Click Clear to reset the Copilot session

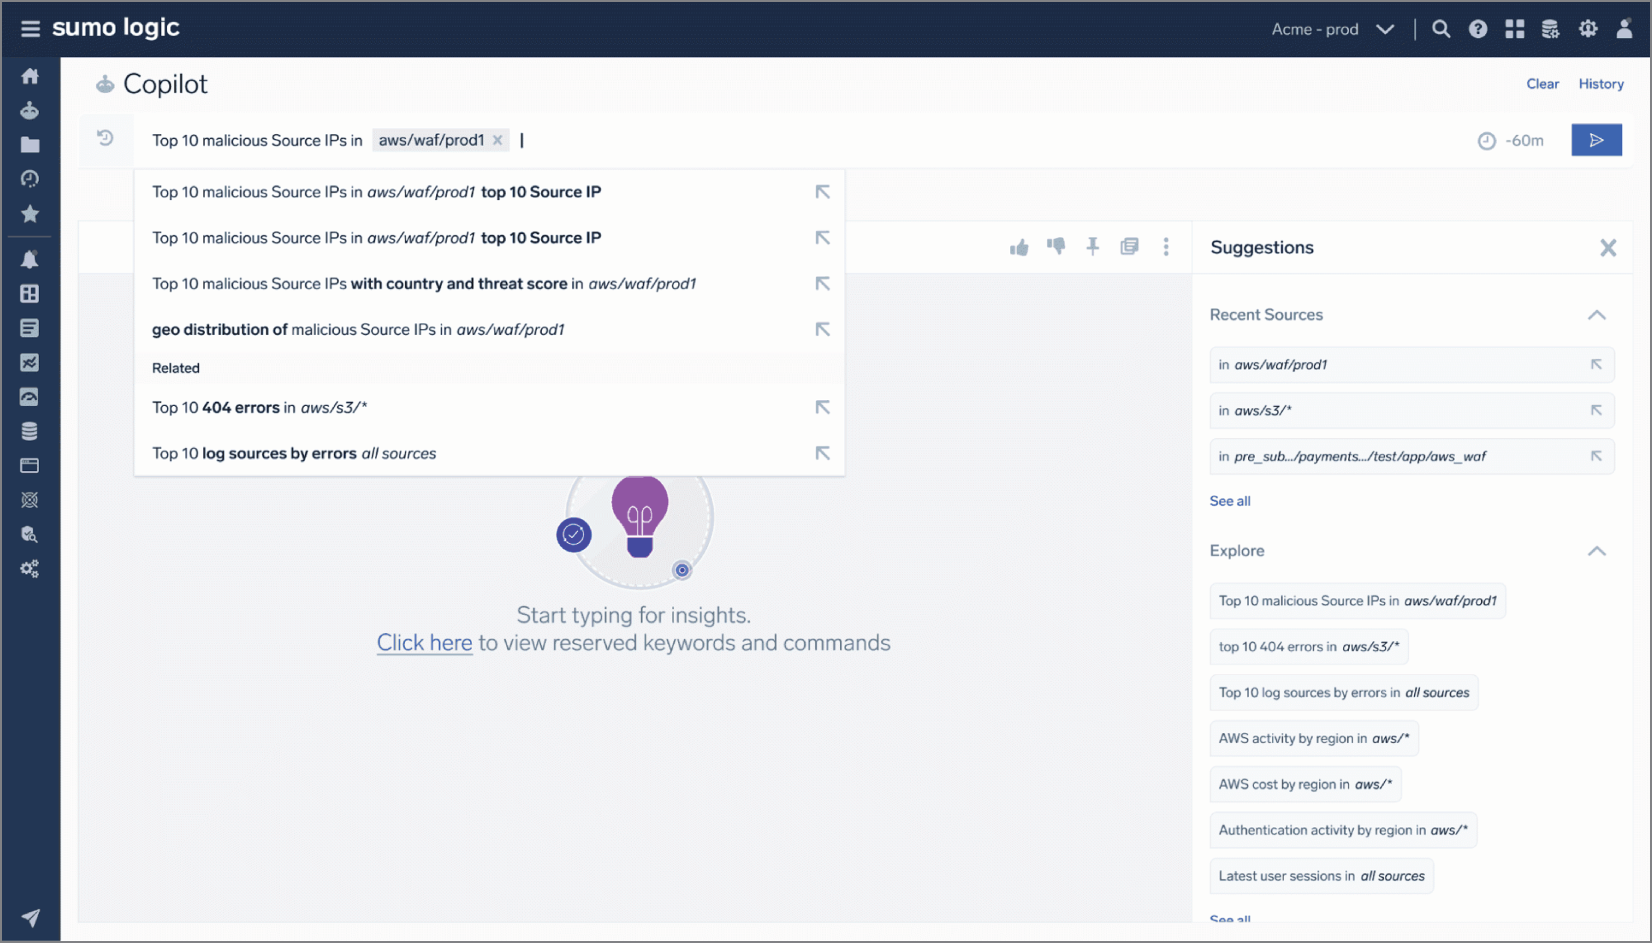[x=1542, y=84]
